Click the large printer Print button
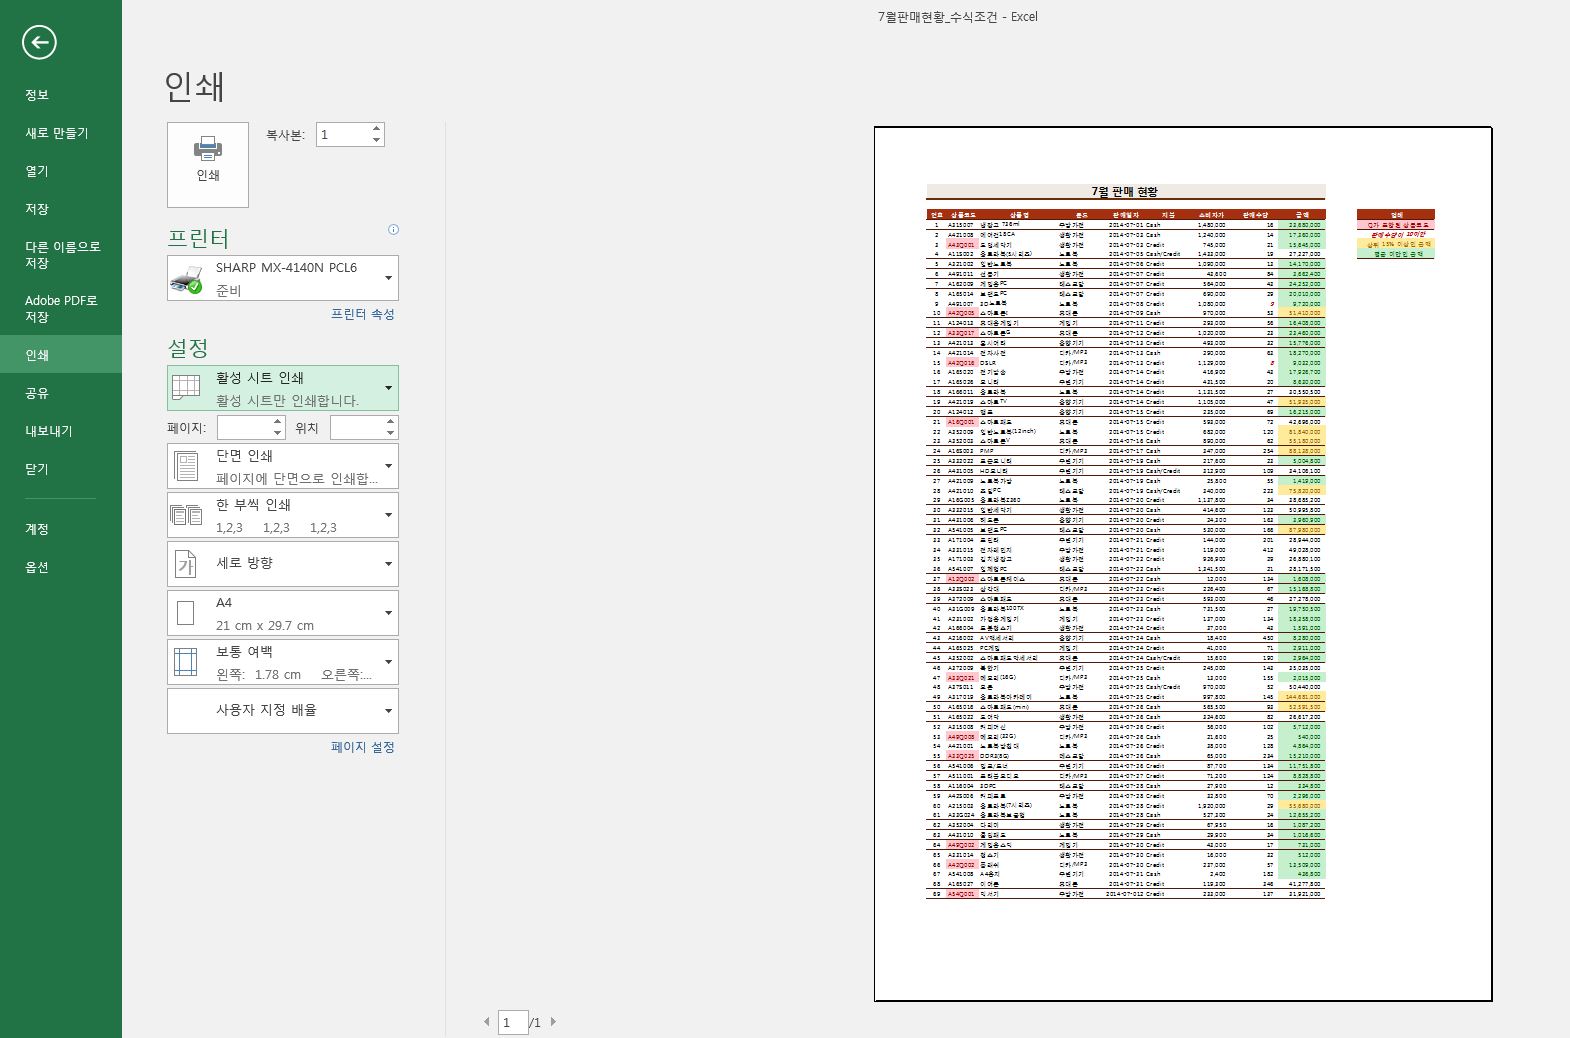Screen dimensions: 1570x1038 (208, 165)
